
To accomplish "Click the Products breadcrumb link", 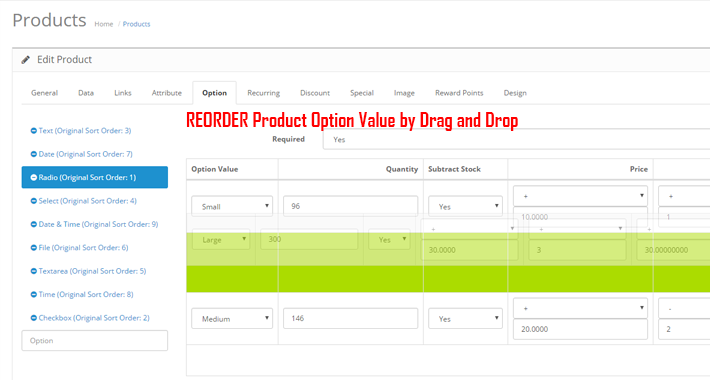I will 136,24.
